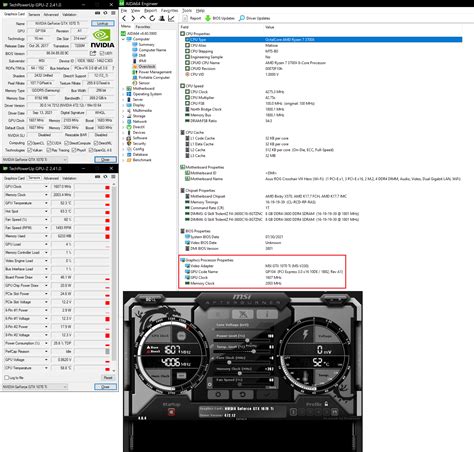Click Core Clock slider in Afterburner
474x452 pixels.
[242, 362]
